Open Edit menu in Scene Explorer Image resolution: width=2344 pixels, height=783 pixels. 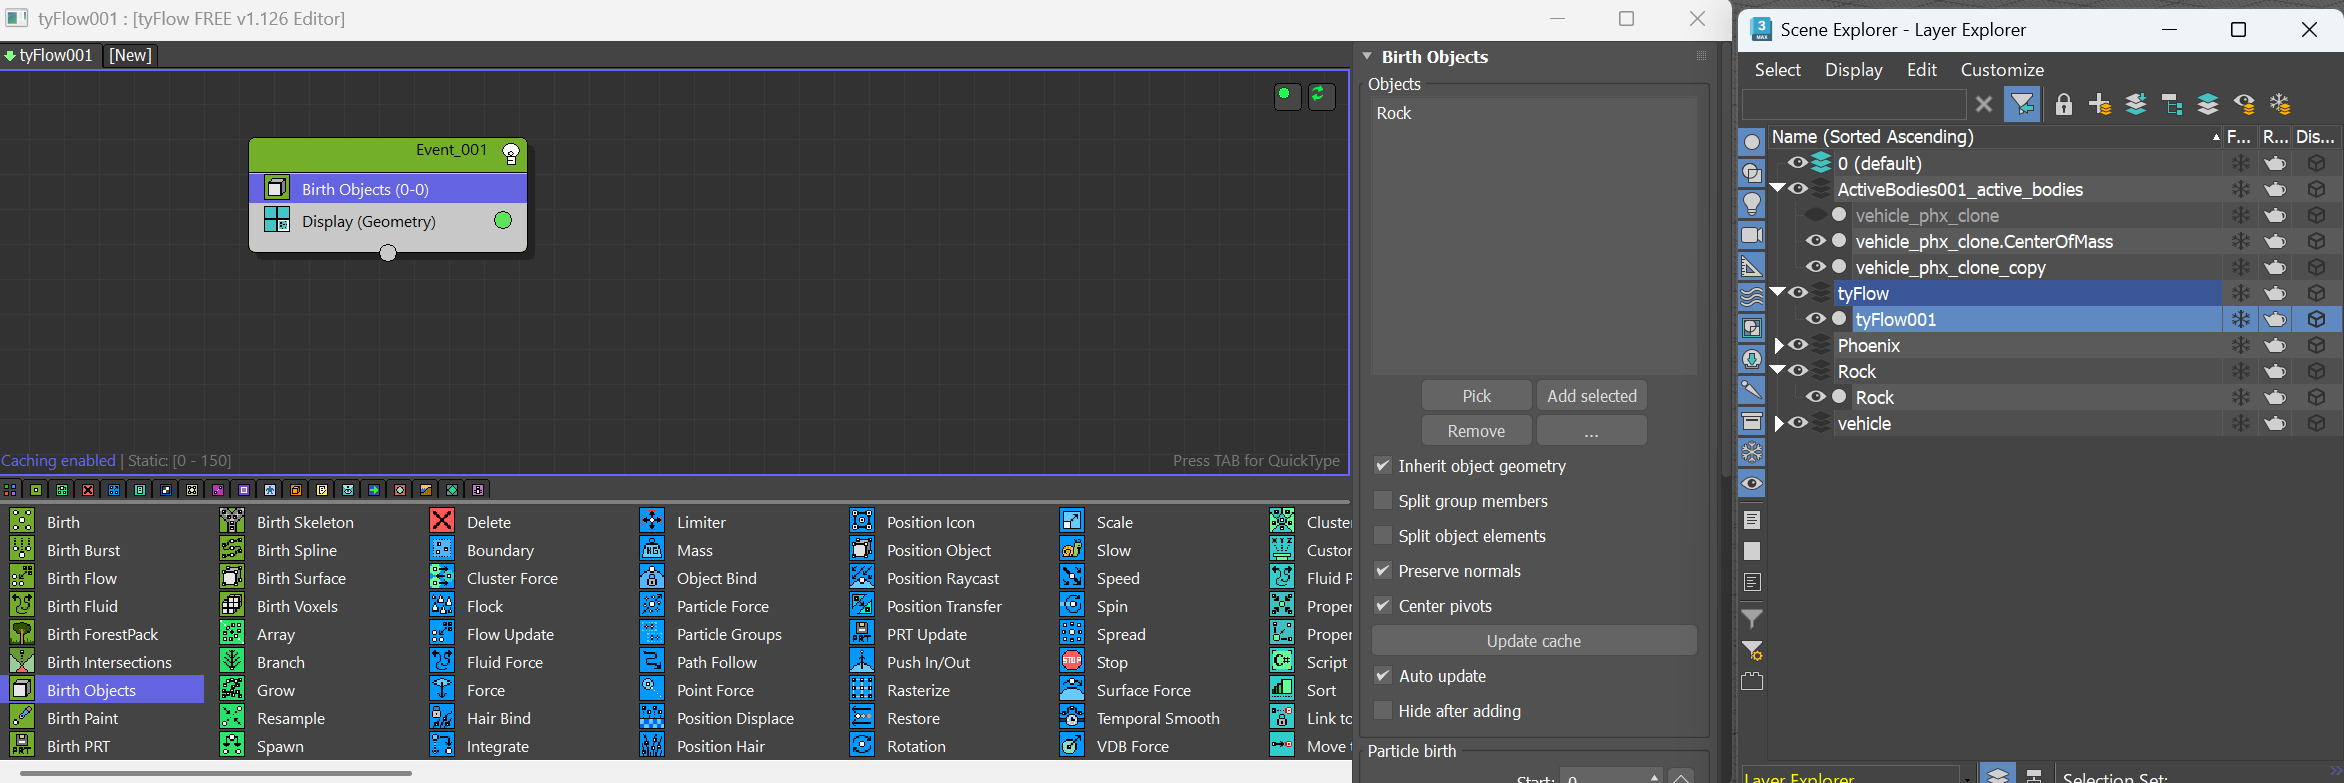(1921, 70)
